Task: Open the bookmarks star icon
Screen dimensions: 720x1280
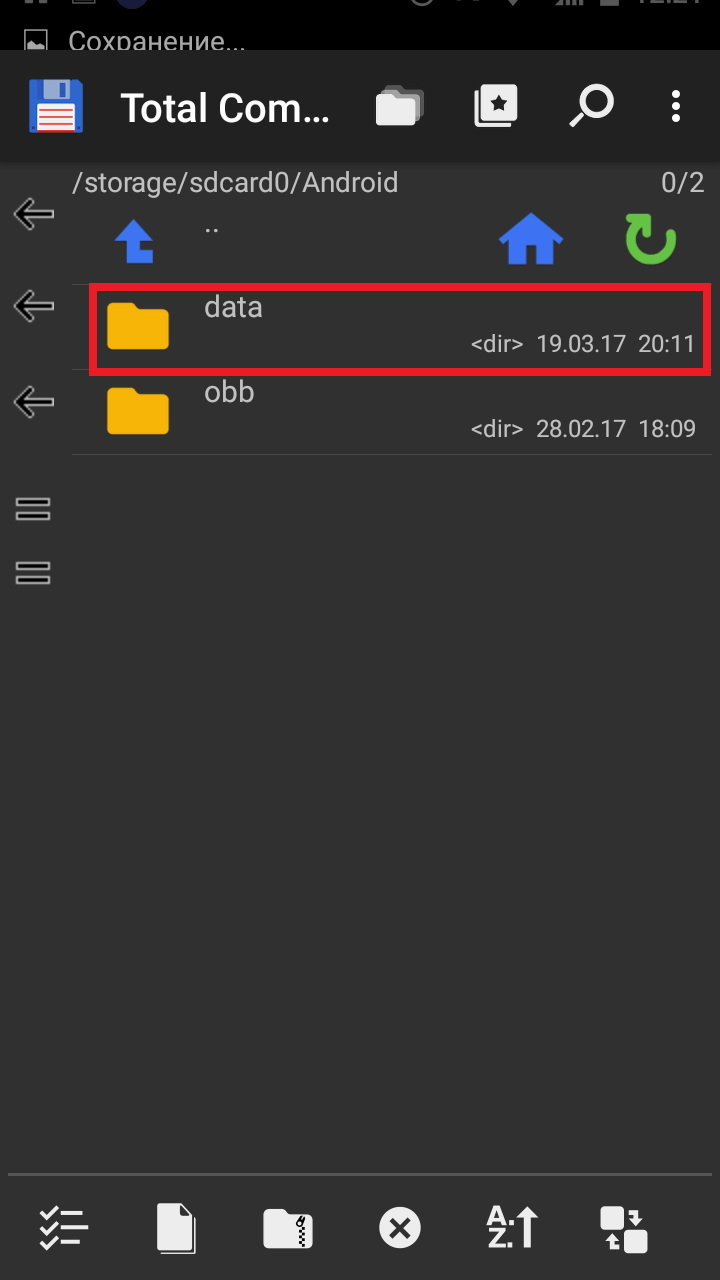Action: click(496, 107)
